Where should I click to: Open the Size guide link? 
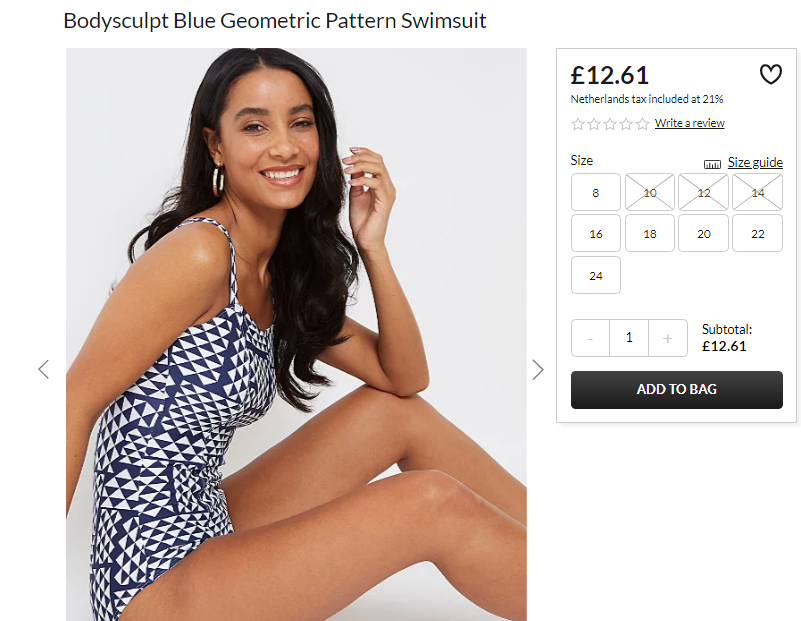pos(755,162)
